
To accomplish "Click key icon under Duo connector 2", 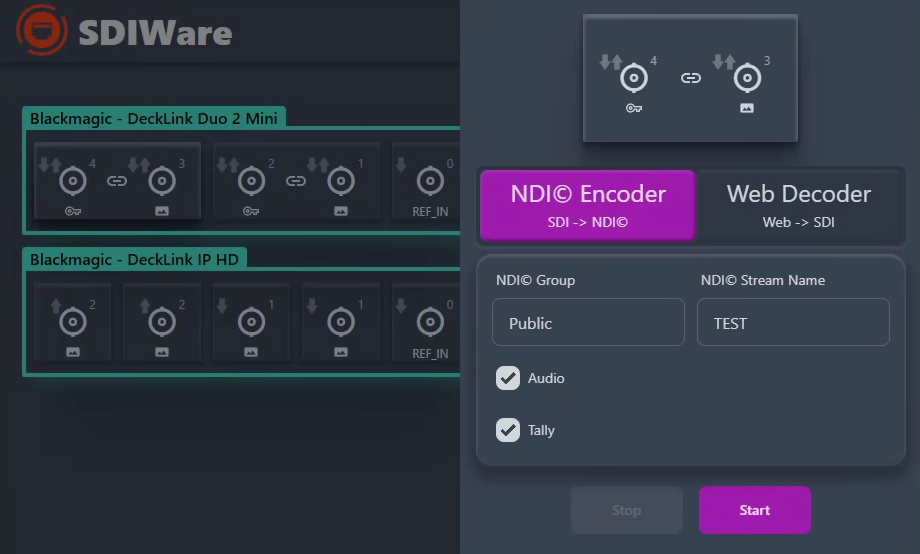I will coord(251,211).
